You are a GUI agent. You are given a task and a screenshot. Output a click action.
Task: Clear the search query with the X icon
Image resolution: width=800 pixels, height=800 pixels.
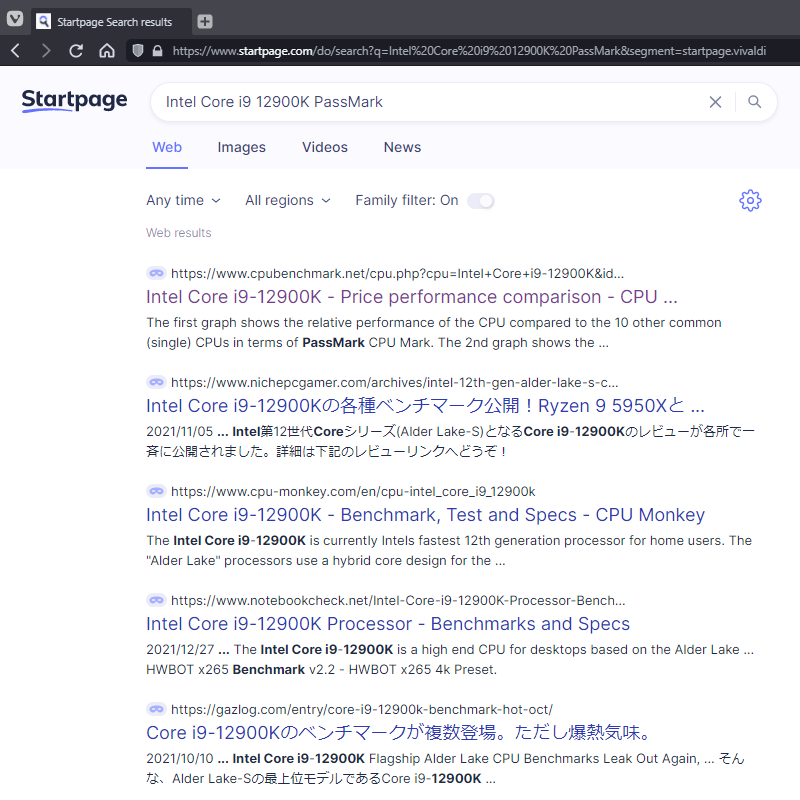715,101
